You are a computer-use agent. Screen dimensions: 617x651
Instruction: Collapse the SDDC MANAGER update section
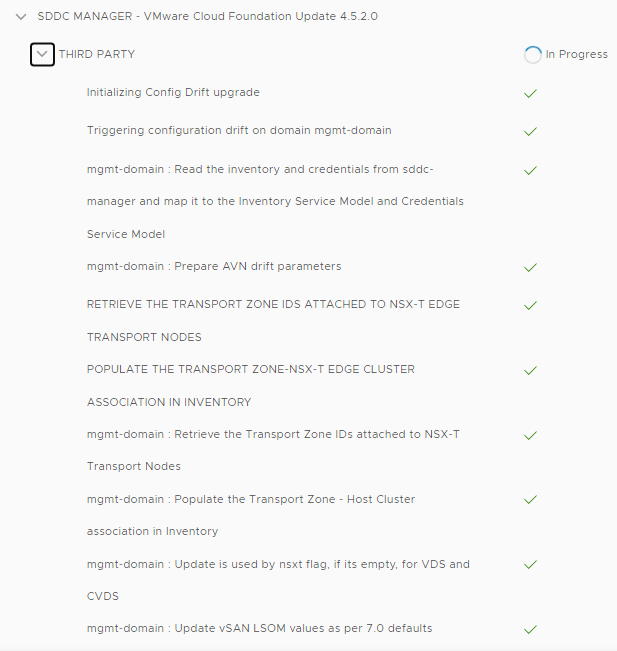[21, 17]
